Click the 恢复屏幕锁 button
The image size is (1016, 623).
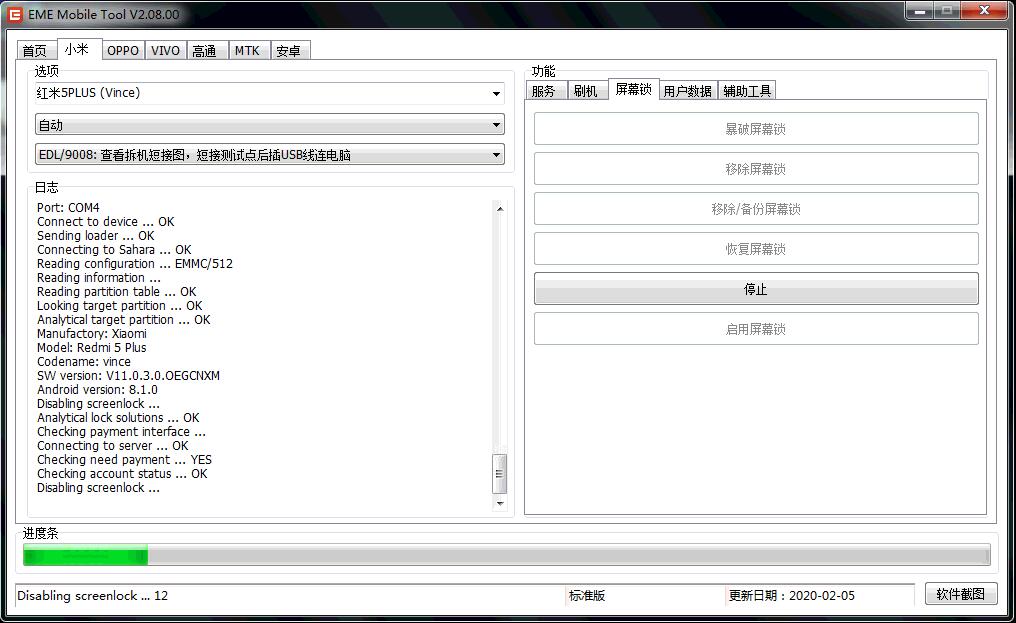[756, 249]
